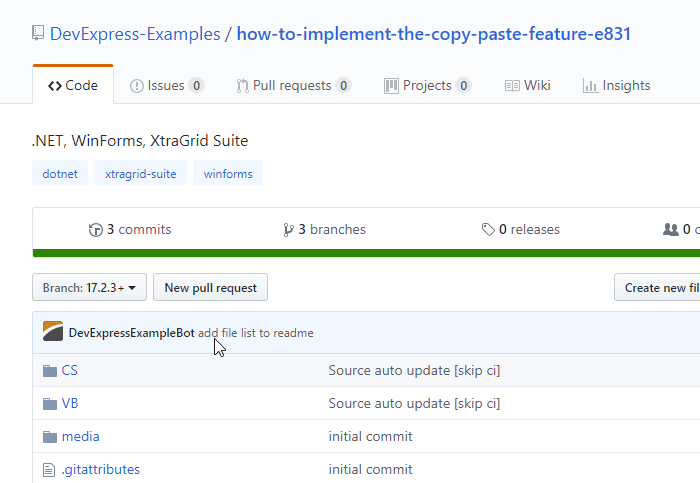Click the CS folder icon

pyautogui.click(x=50, y=371)
